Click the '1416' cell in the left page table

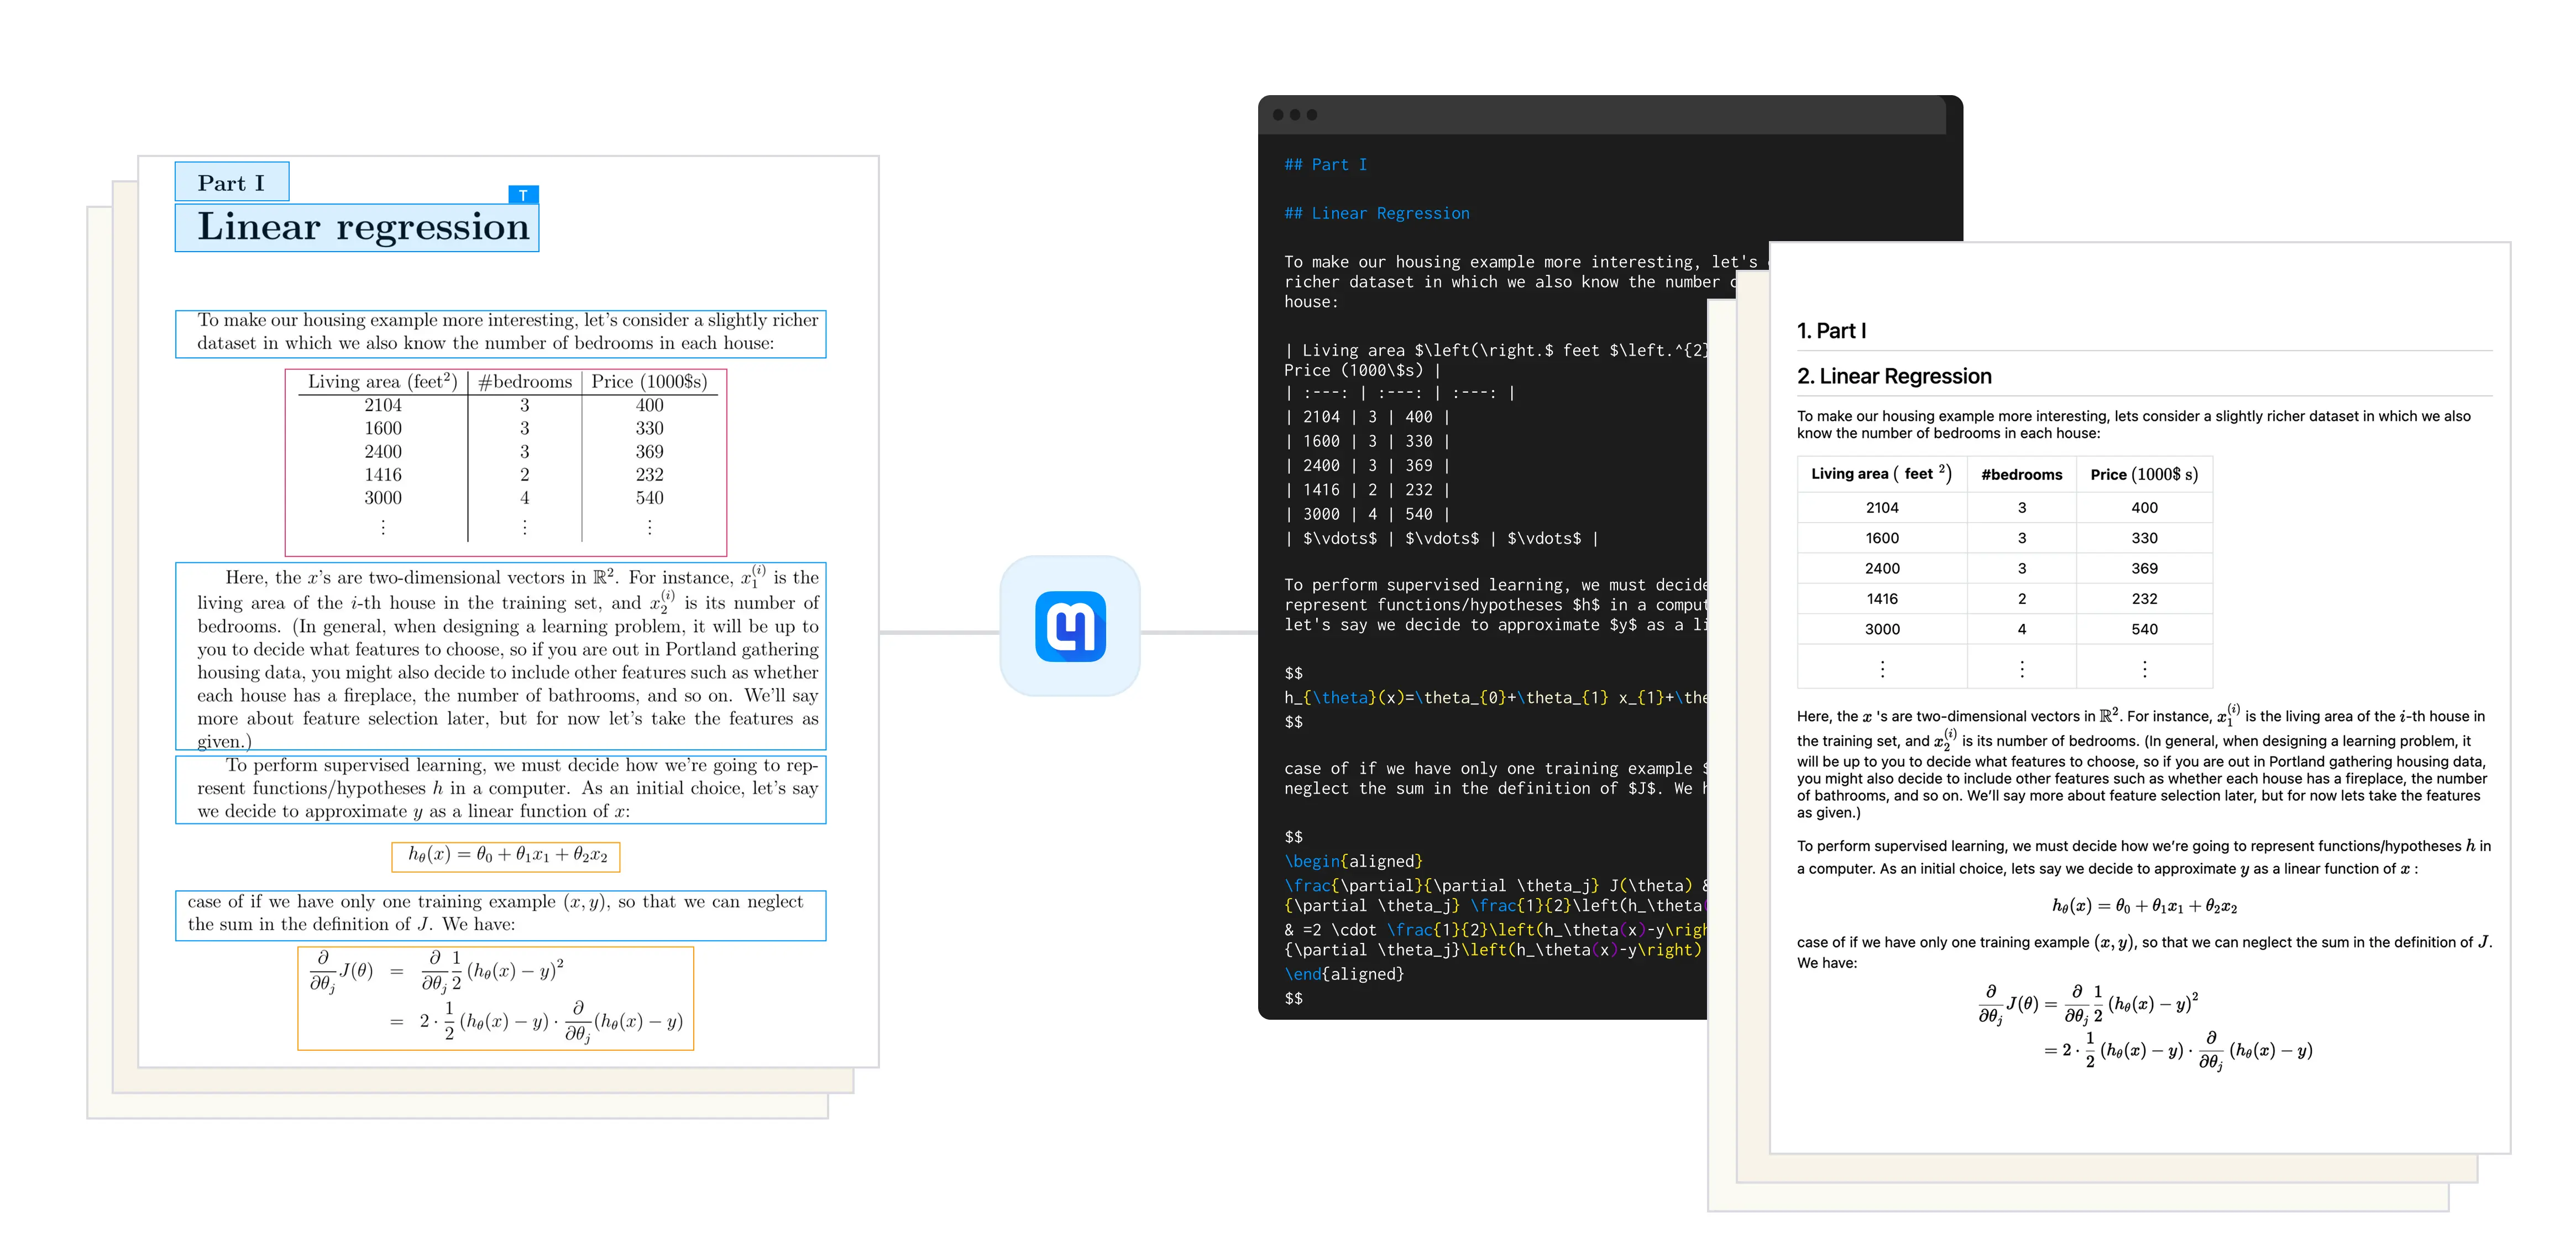tap(383, 475)
